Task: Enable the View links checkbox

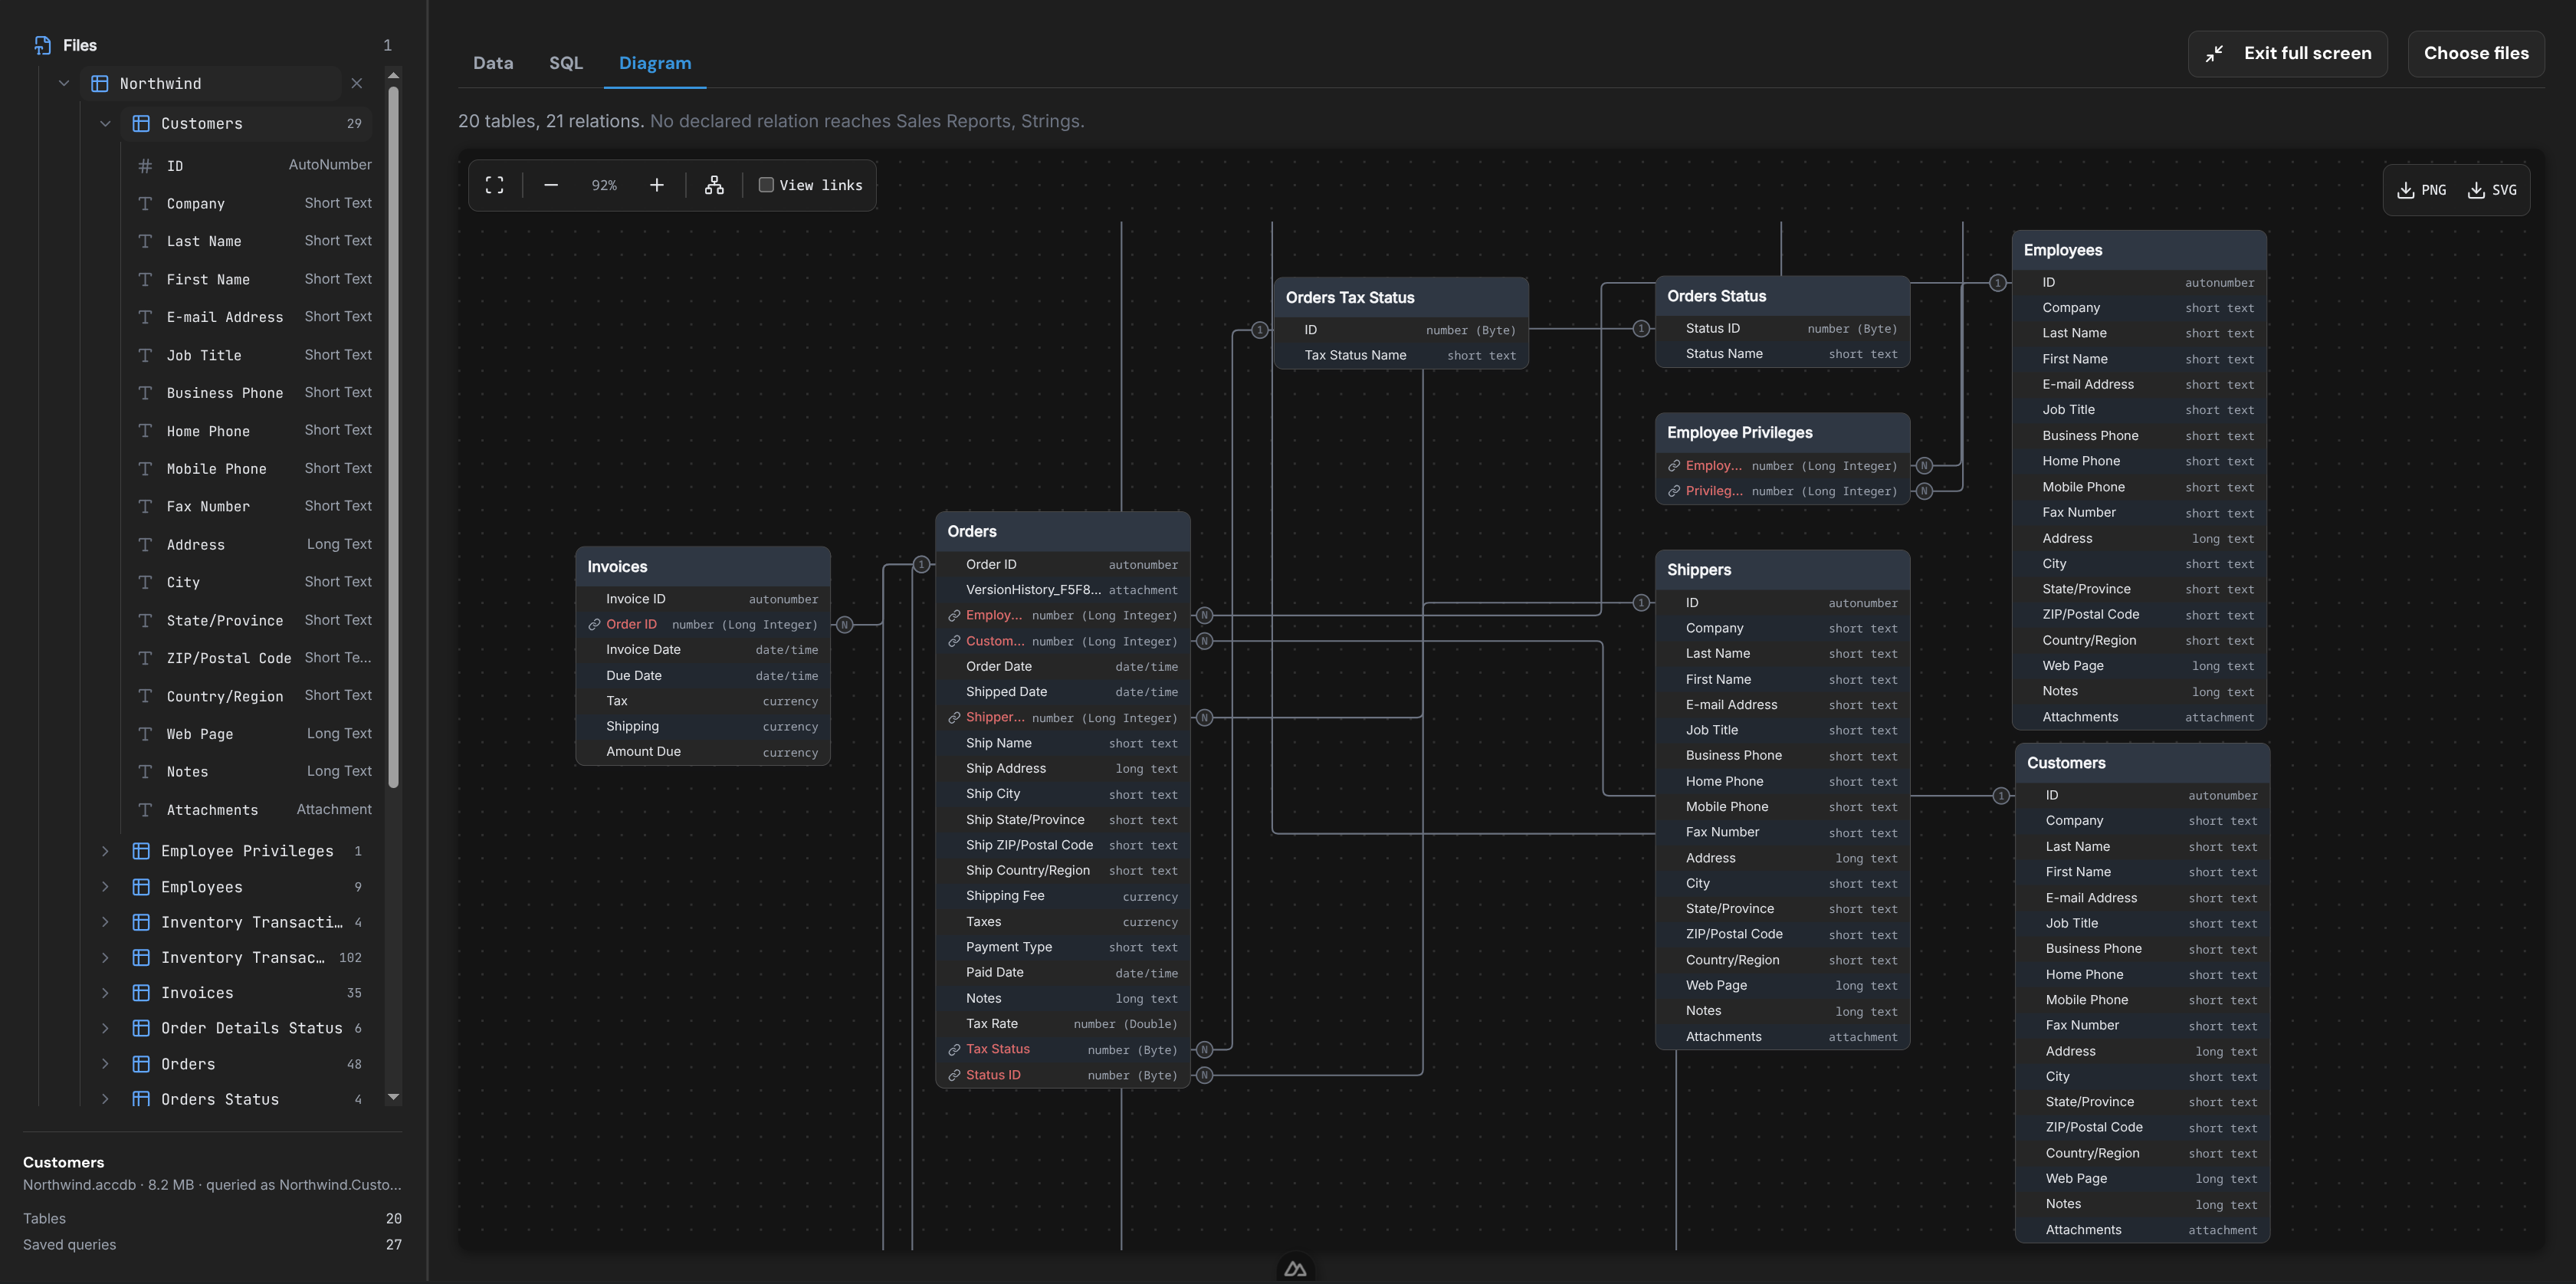Action: (x=766, y=185)
